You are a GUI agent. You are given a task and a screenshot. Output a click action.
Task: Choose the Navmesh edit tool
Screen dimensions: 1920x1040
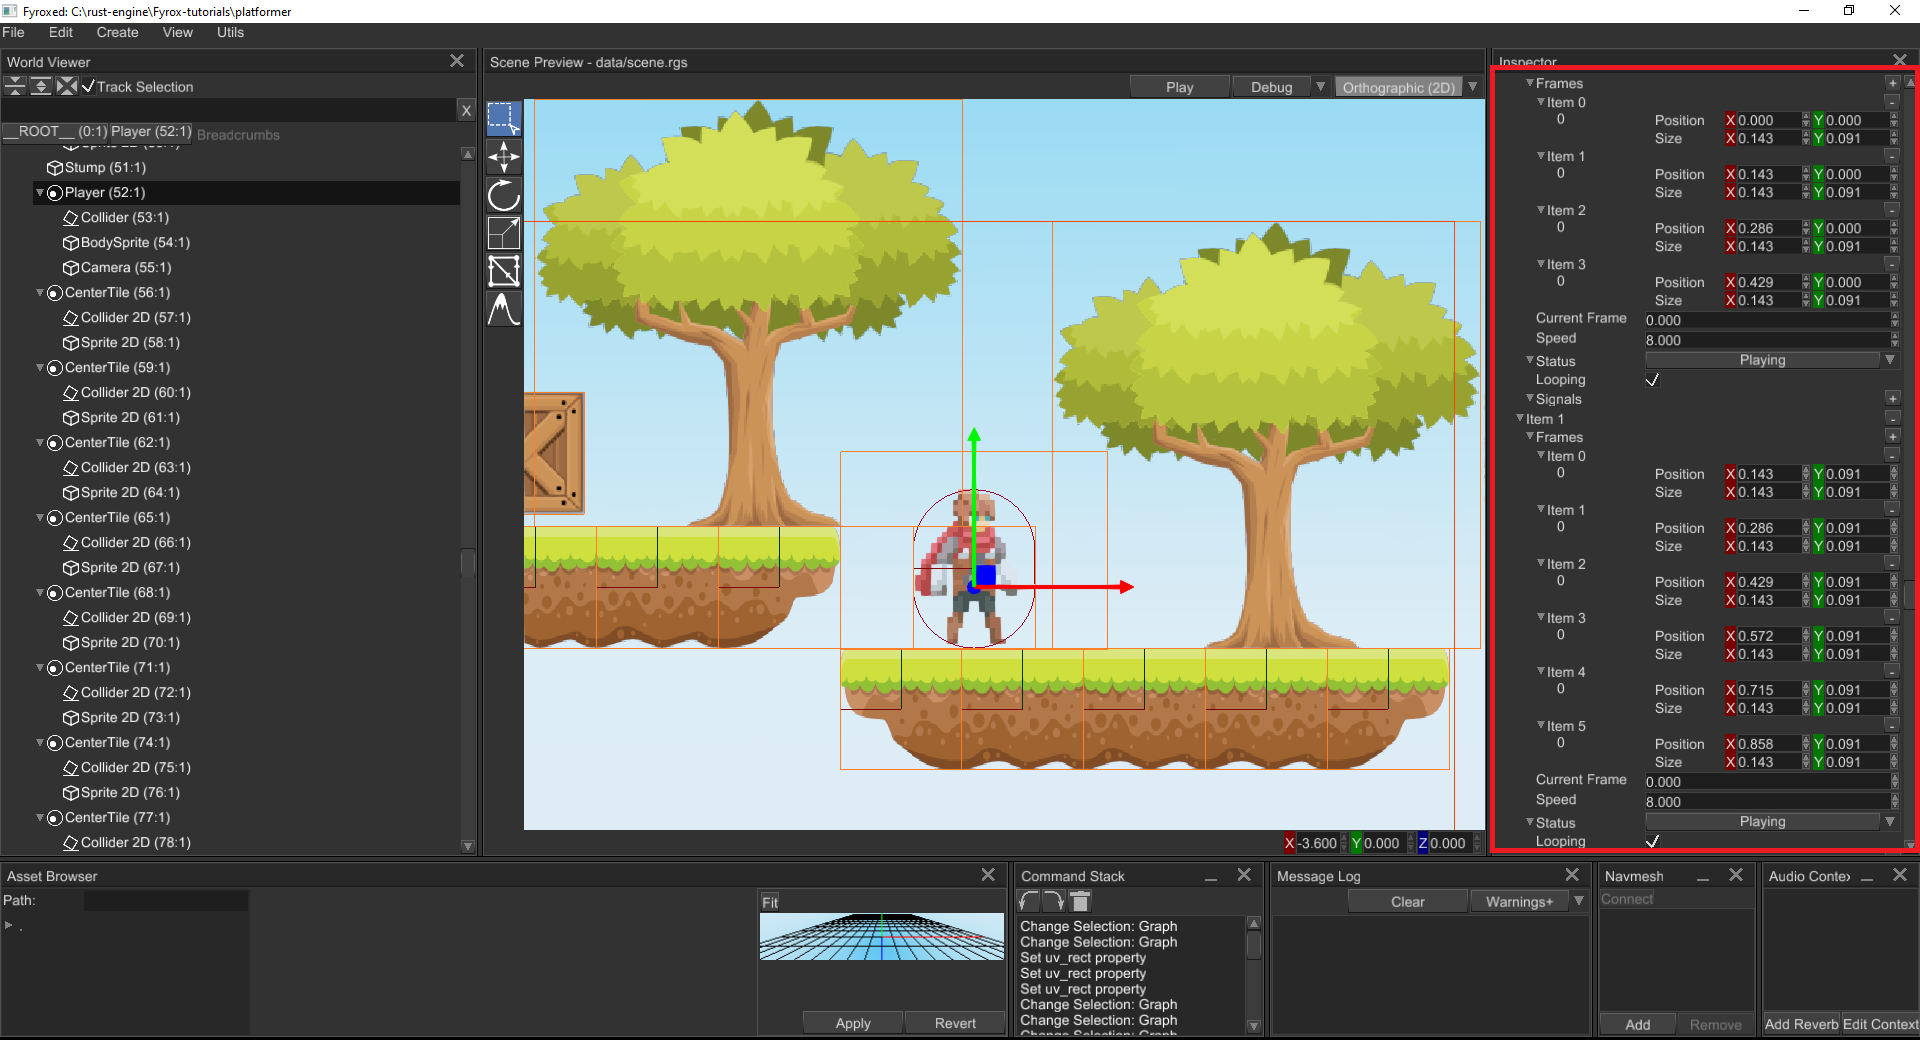click(504, 271)
